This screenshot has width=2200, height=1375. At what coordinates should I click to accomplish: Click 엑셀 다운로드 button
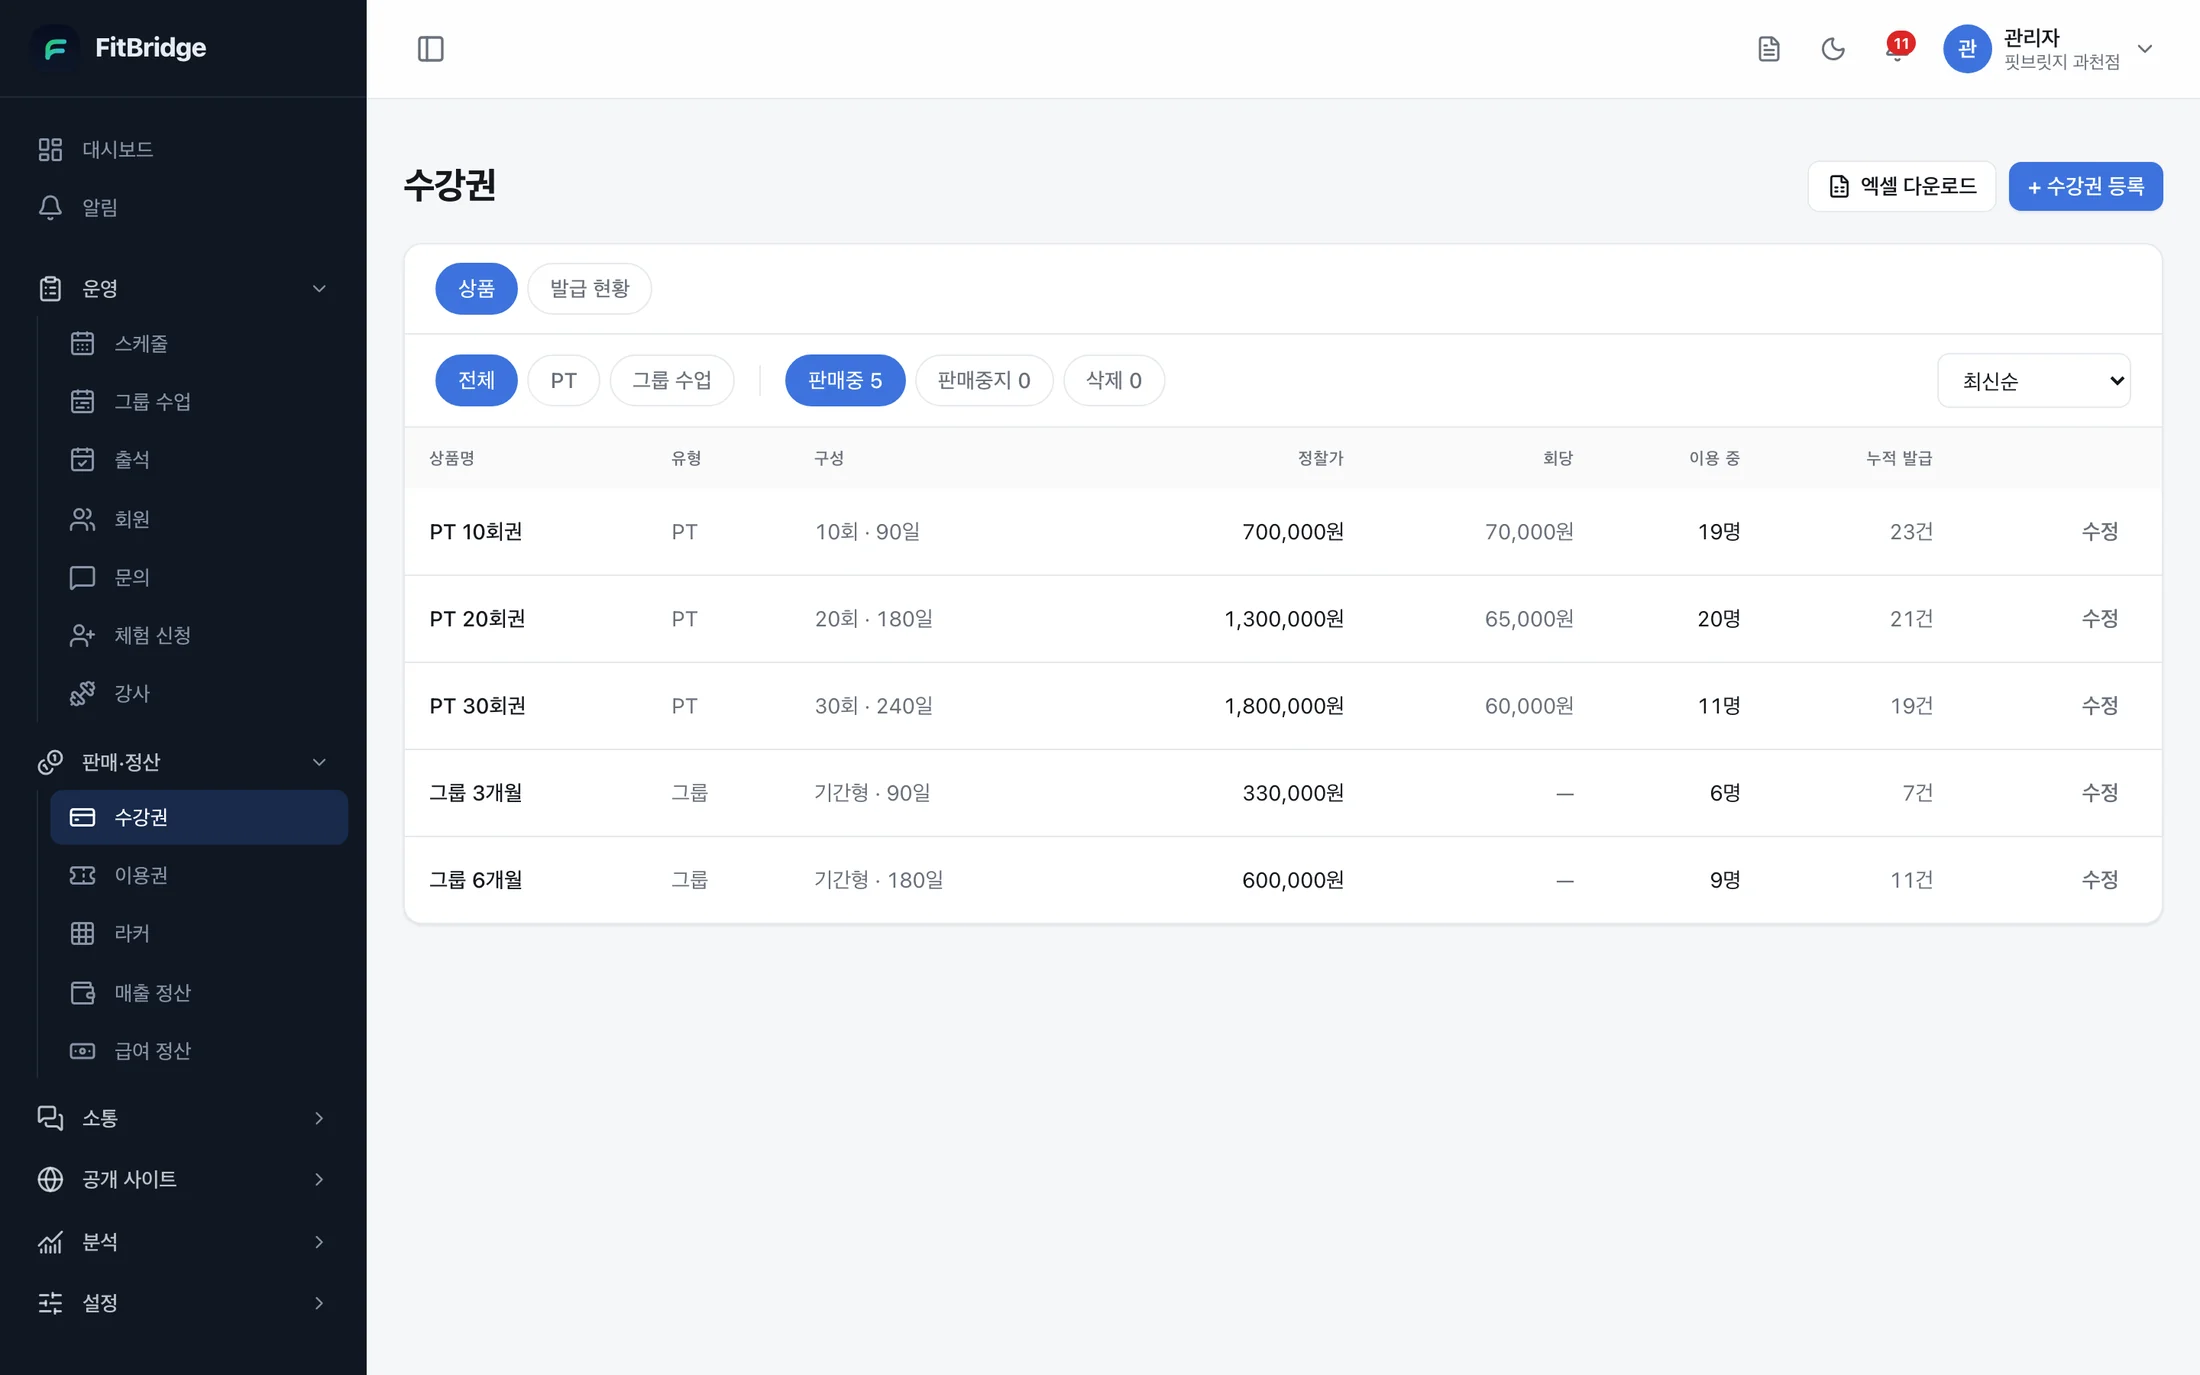[1901, 186]
